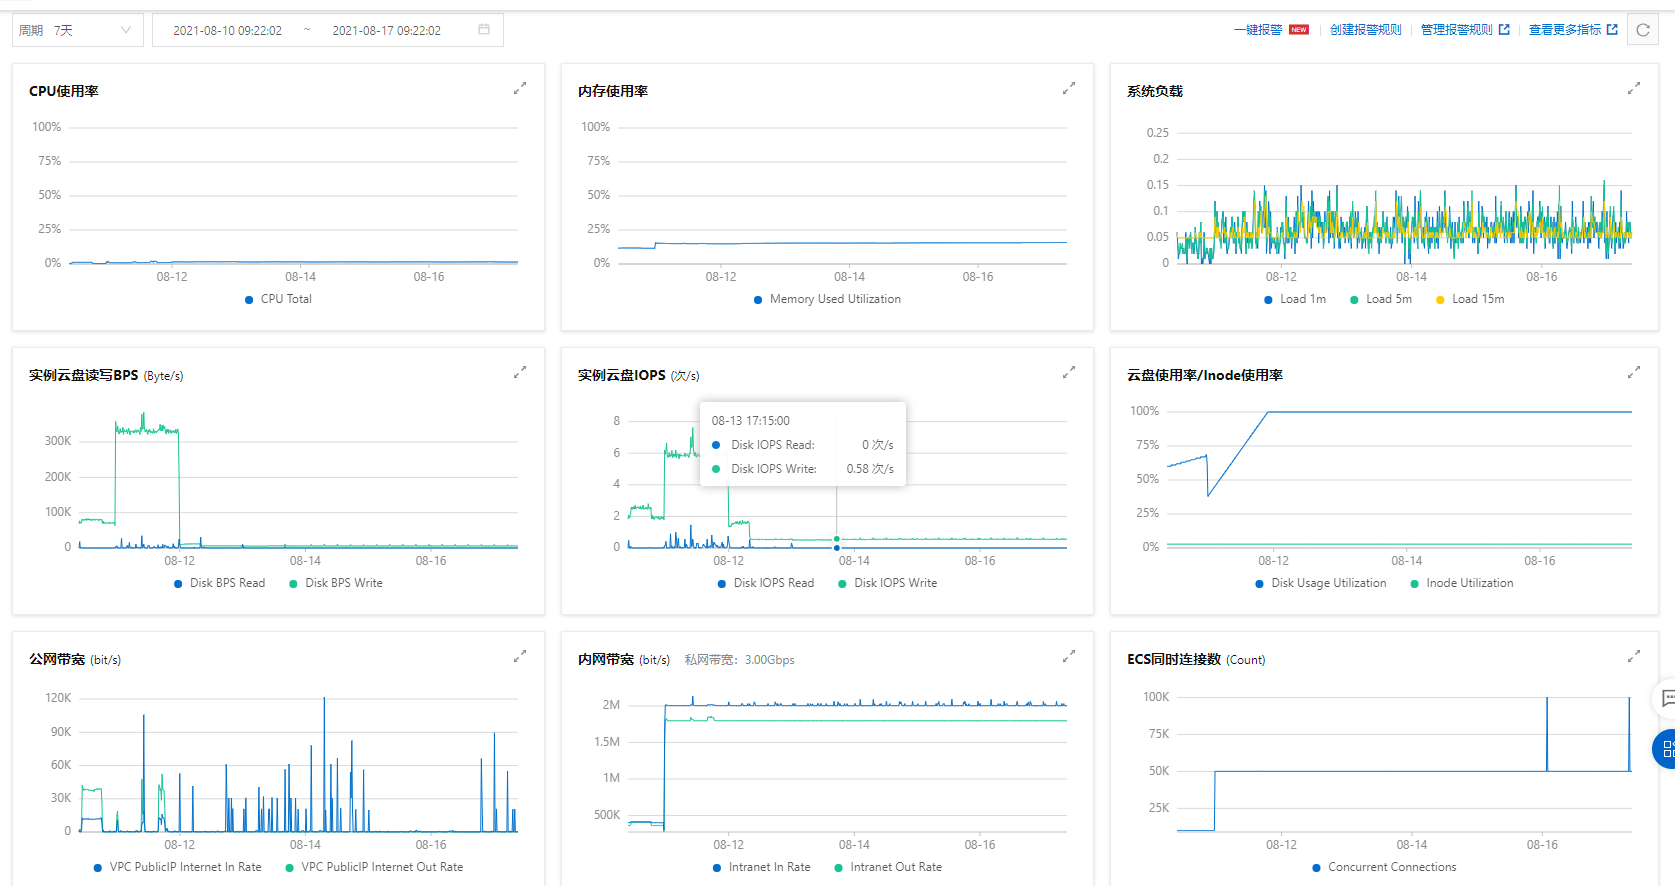This screenshot has width=1675, height=886.
Task: Open the 查看更多指标 external link
Action: [1573, 30]
